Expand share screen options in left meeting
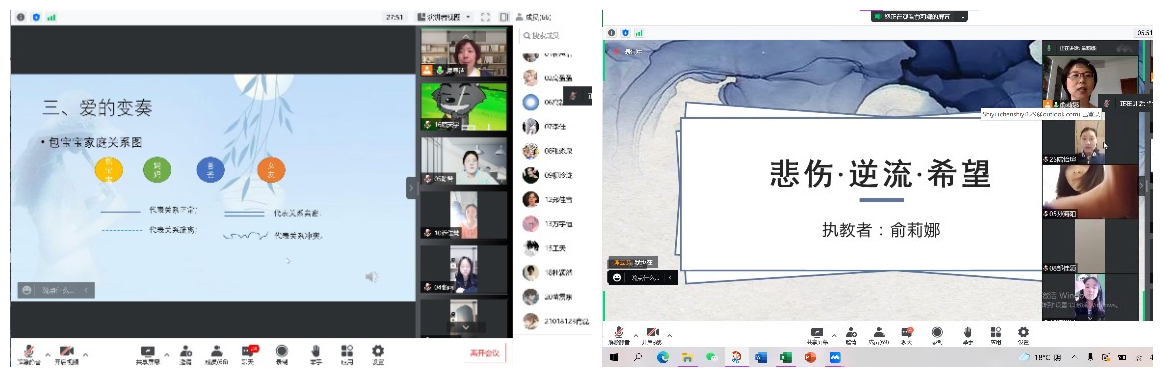 pyautogui.click(x=166, y=355)
